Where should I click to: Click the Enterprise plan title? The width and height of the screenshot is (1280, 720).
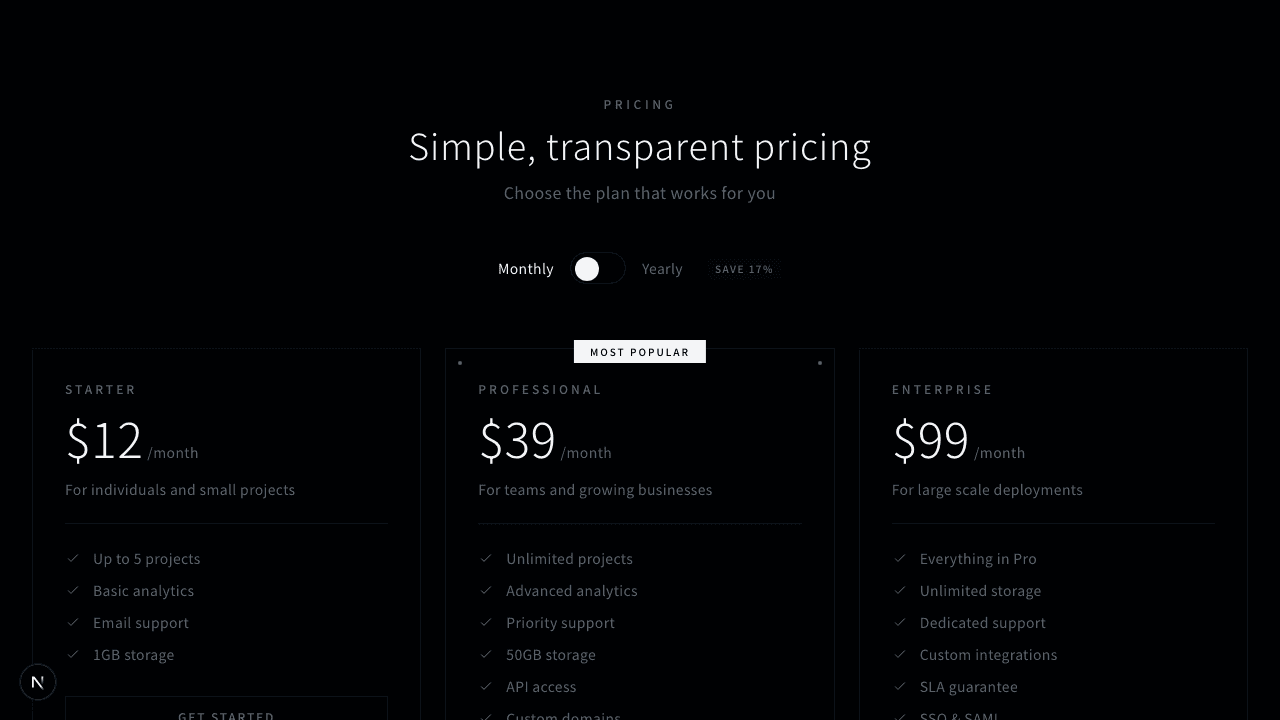(942, 390)
